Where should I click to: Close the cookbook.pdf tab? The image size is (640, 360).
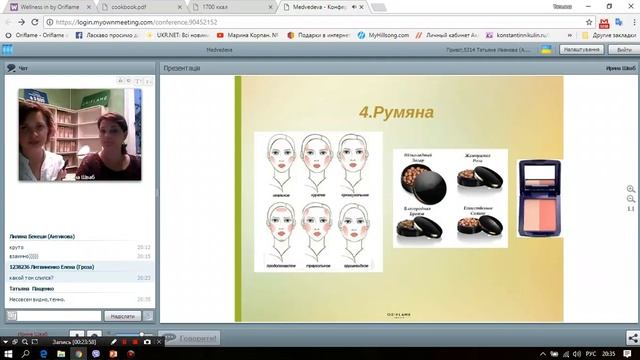[x=180, y=7]
